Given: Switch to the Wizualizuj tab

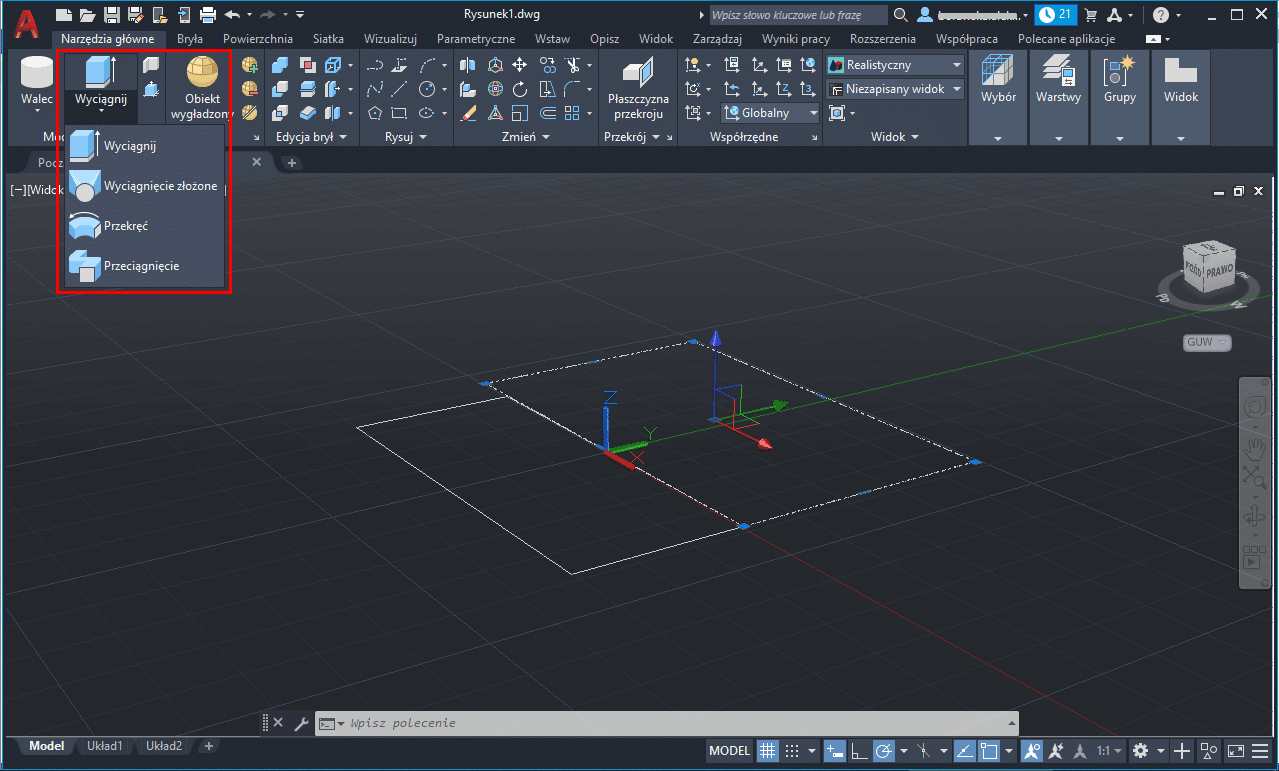Looking at the screenshot, I should pos(390,39).
